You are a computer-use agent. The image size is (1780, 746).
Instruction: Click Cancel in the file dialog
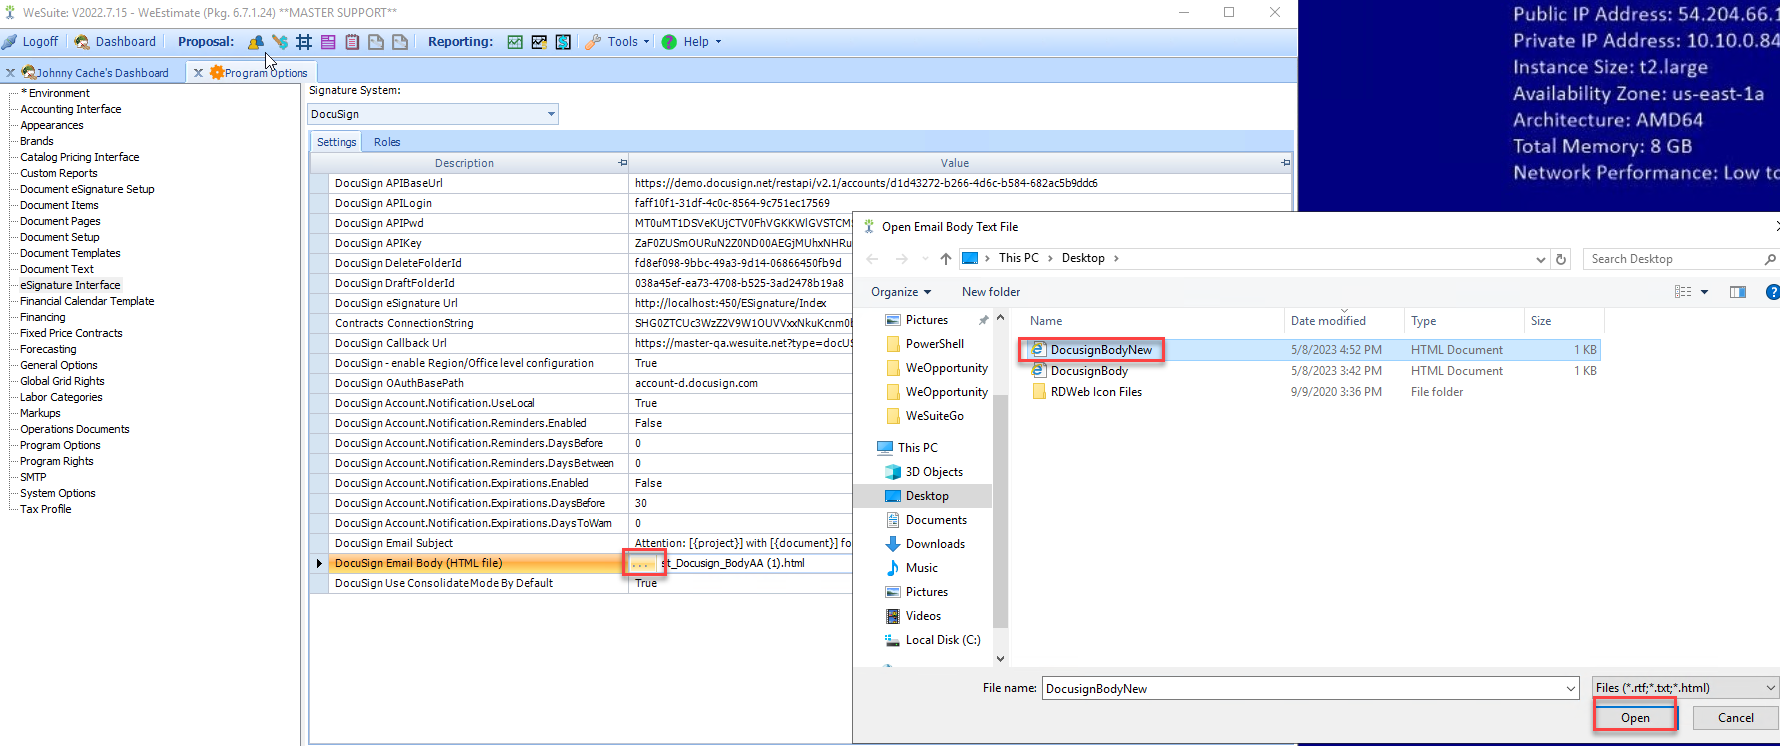pos(1735,717)
